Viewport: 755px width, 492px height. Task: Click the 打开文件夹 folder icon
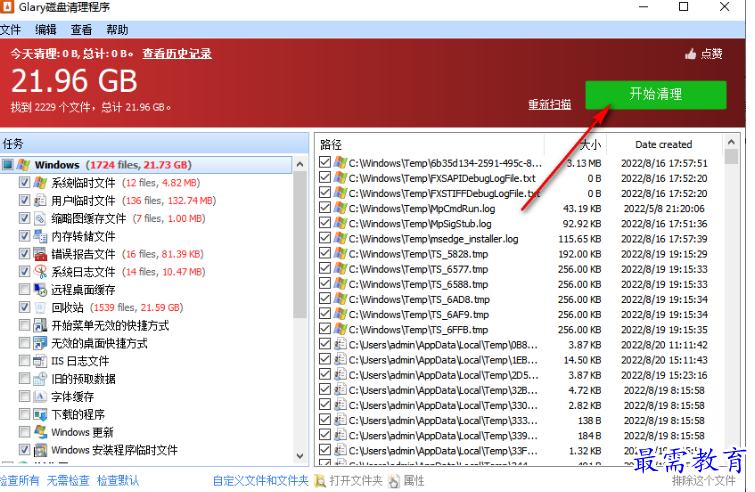click(x=320, y=480)
